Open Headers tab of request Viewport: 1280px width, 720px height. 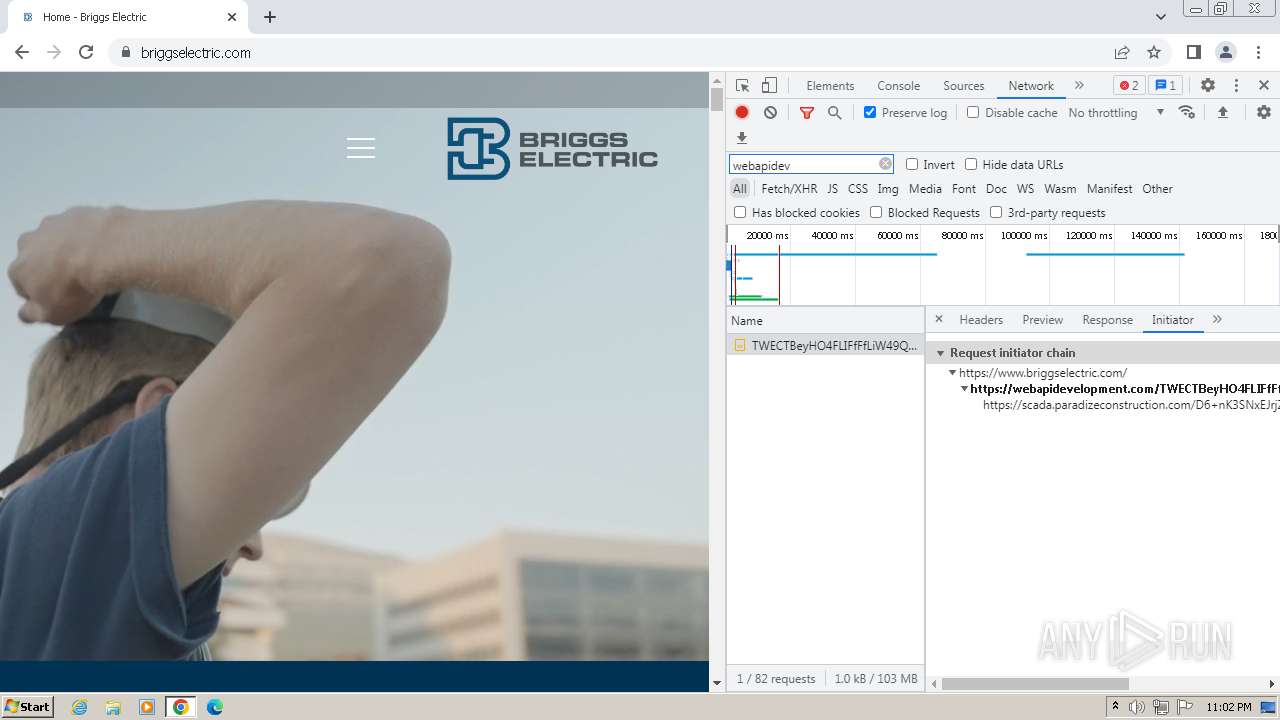click(981, 319)
